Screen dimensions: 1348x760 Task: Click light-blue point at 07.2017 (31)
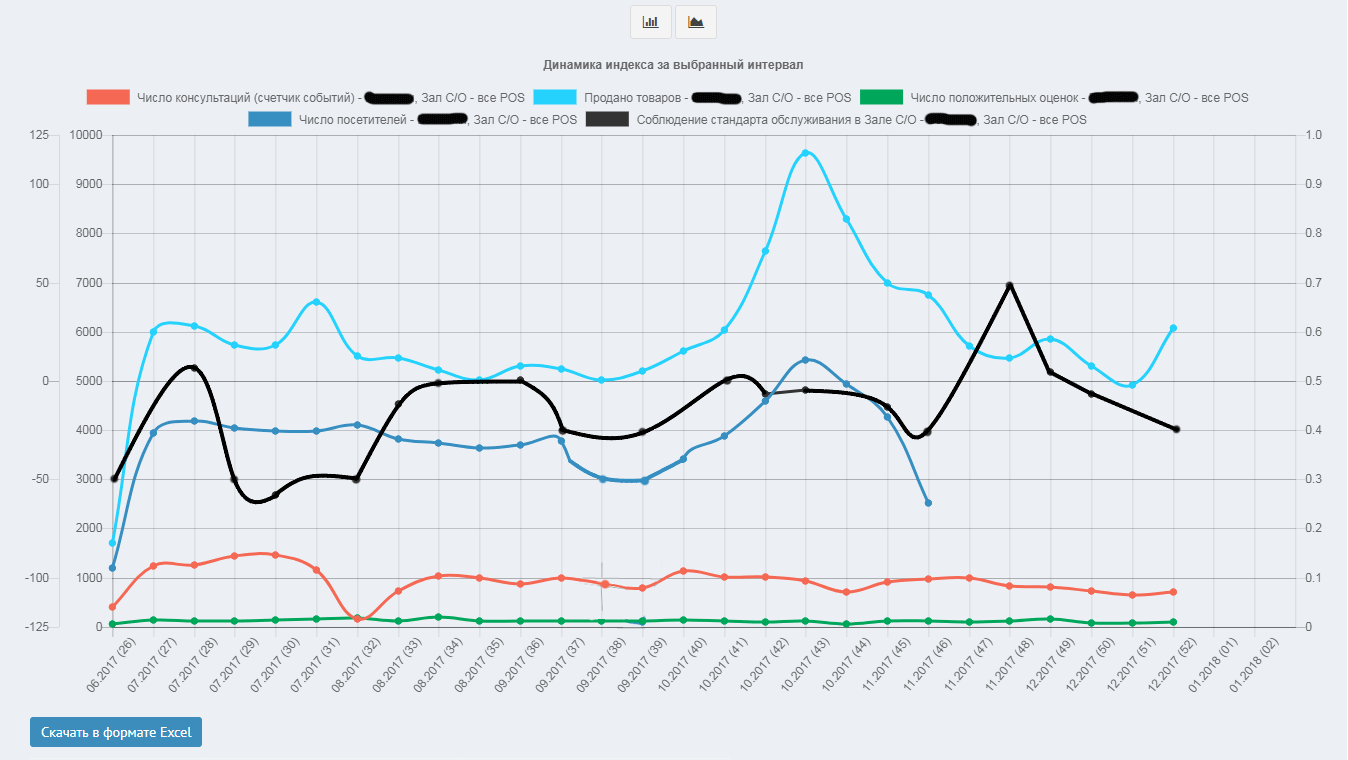click(x=316, y=302)
